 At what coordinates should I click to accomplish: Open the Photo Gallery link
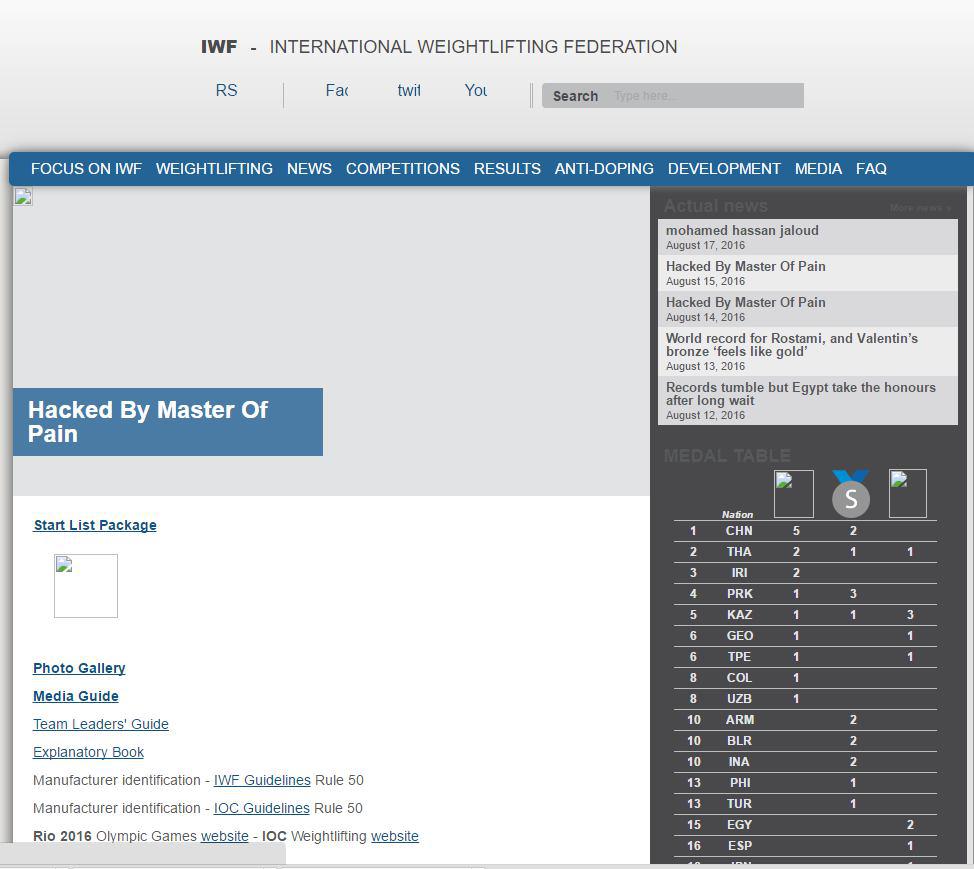79,668
